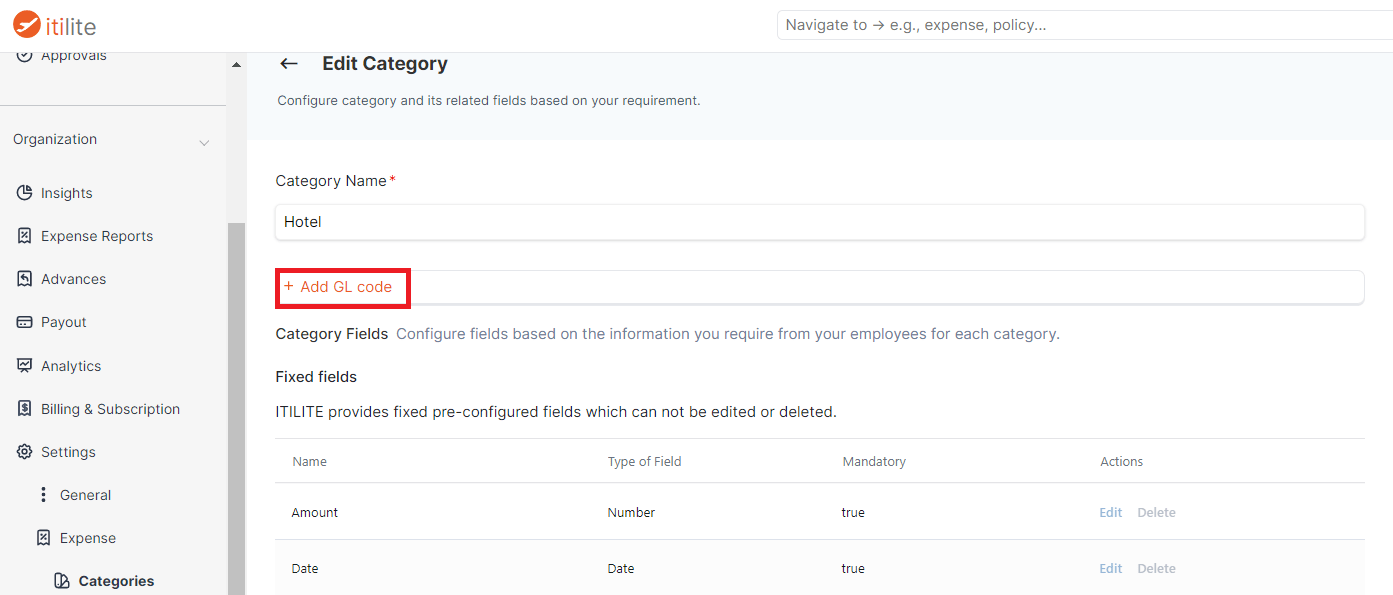Expand the Expense settings item

coord(88,538)
